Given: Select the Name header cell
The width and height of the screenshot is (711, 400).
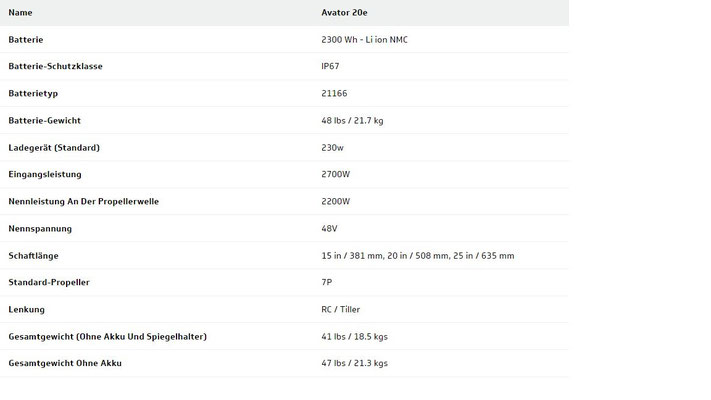Looking at the screenshot, I should (x=20, y=13).
